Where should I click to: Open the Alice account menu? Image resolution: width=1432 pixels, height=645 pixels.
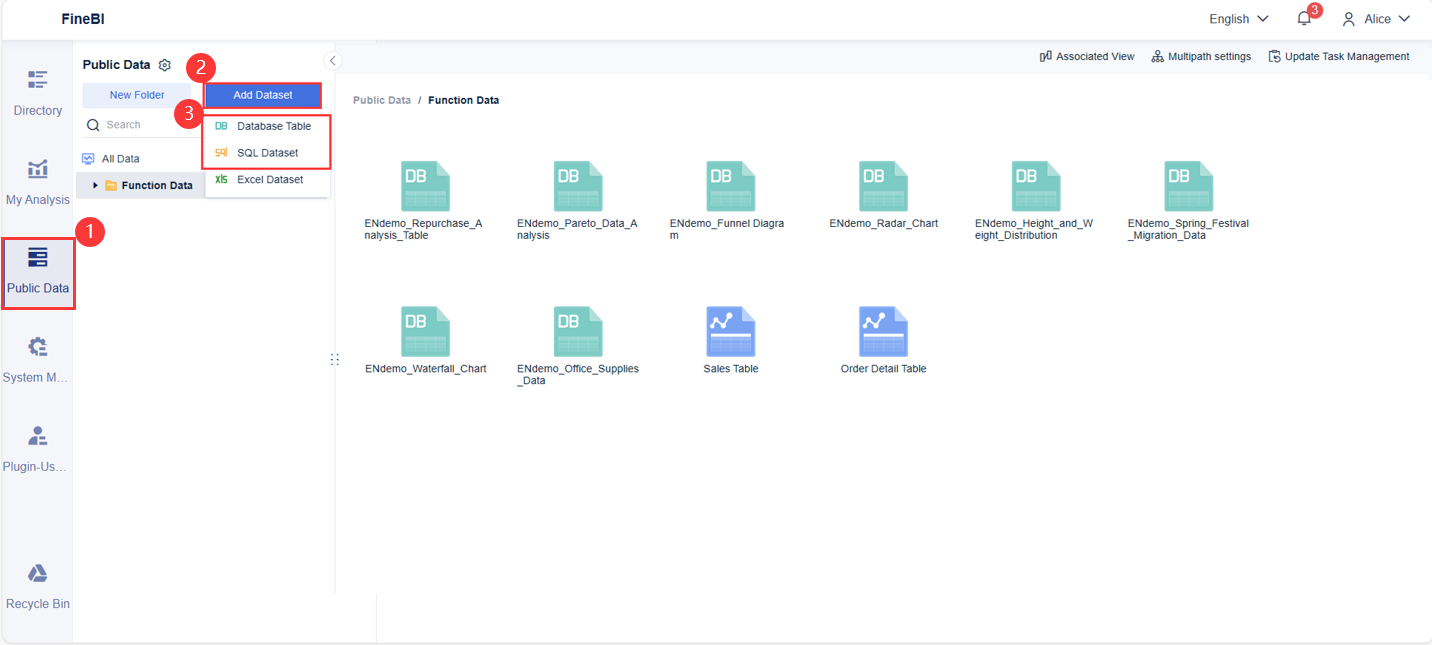[1377, 18]
